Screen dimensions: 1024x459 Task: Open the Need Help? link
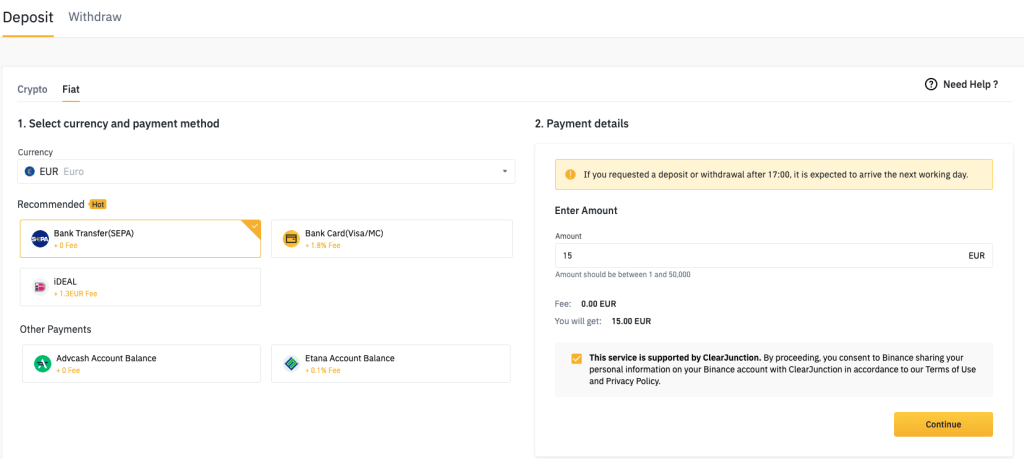point(970,85)
